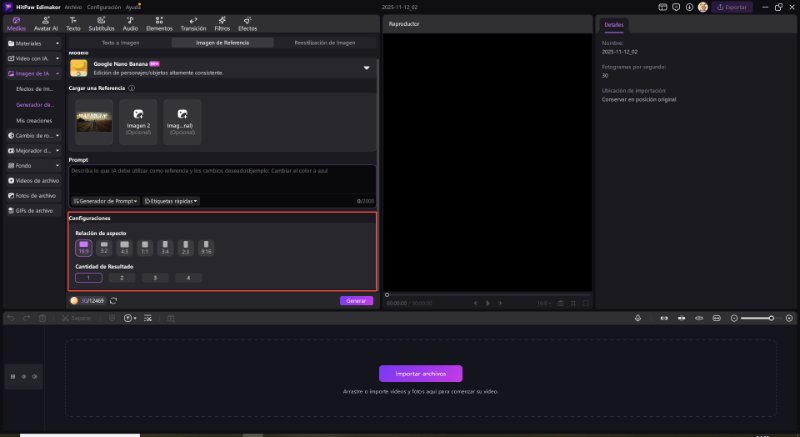Click the info icon beside Cargar una Referencia
The image size is (800, 437).
pos(132,88)
